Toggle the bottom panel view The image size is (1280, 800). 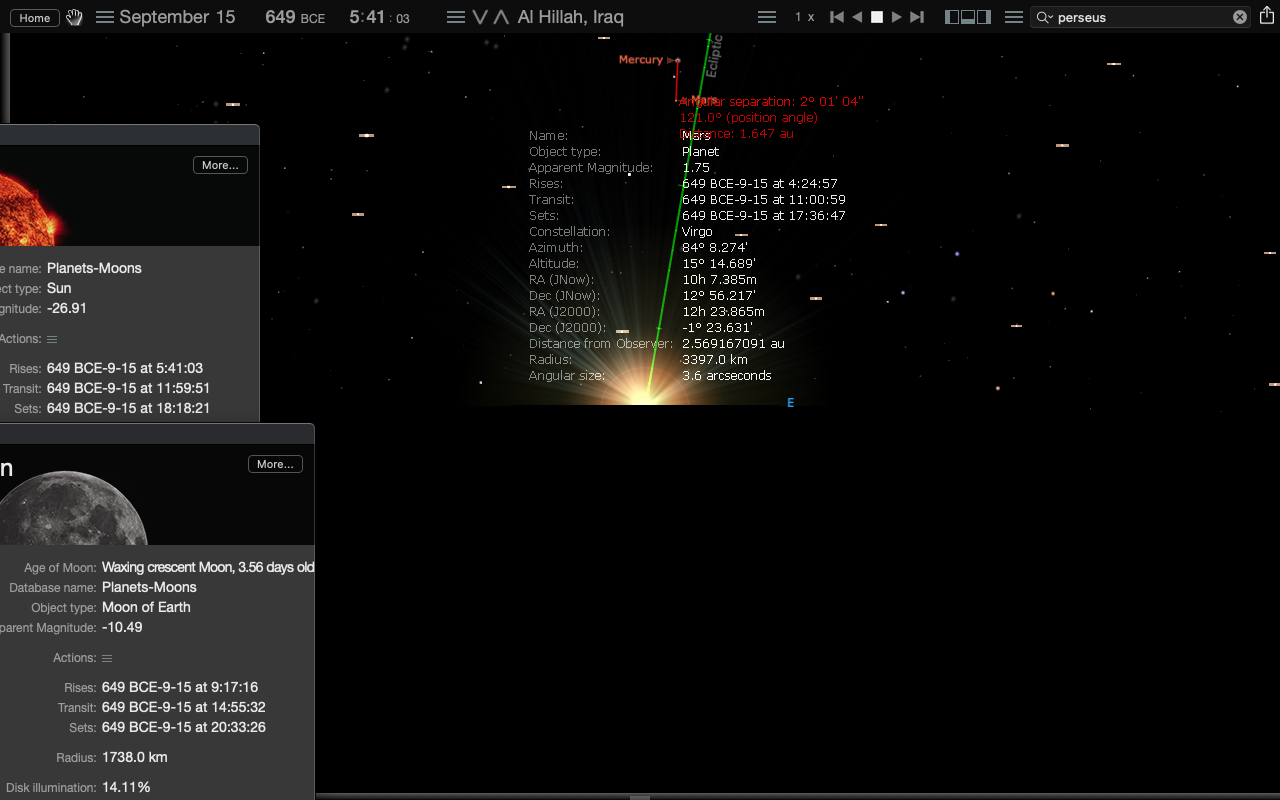(x=968, y=17)
